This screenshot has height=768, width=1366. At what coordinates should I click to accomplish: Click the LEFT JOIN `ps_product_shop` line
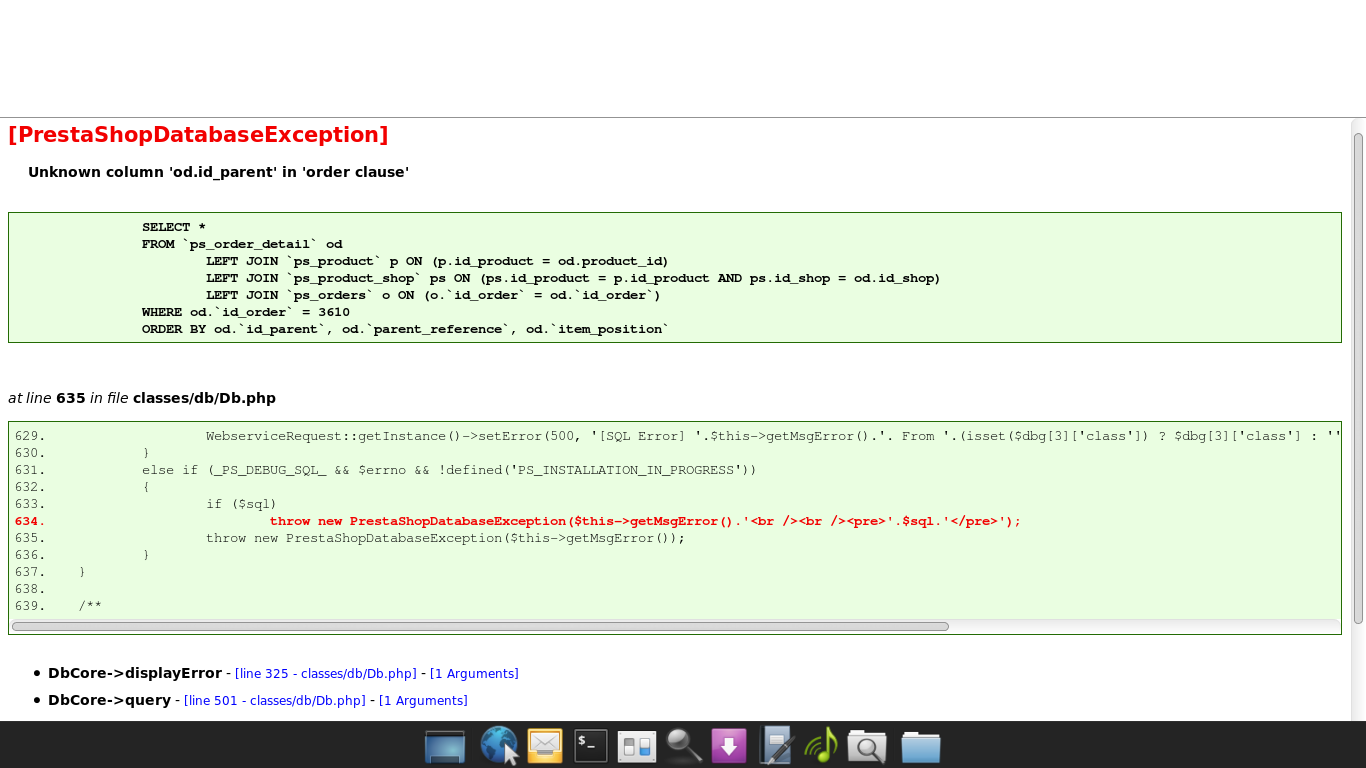pos(573,278)
